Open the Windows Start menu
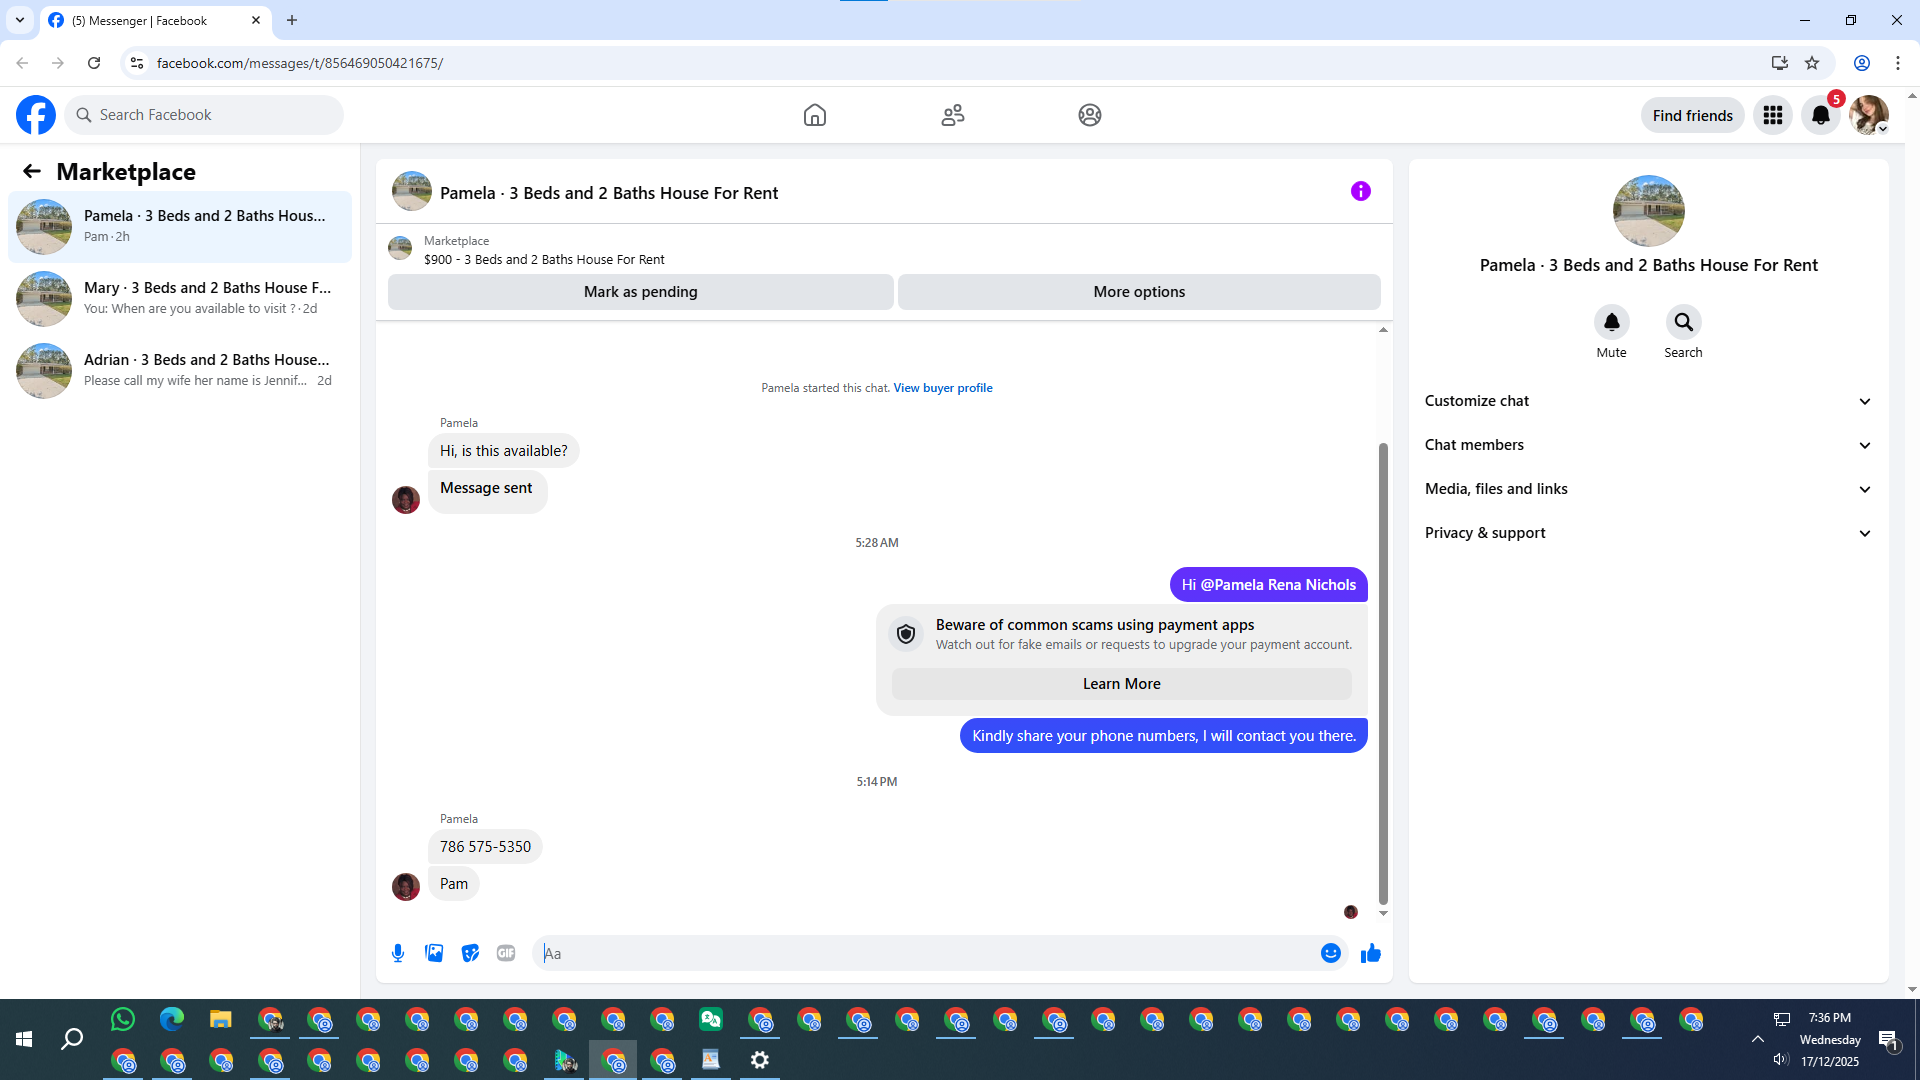 pyautogui.click(x=24, y=1040)
